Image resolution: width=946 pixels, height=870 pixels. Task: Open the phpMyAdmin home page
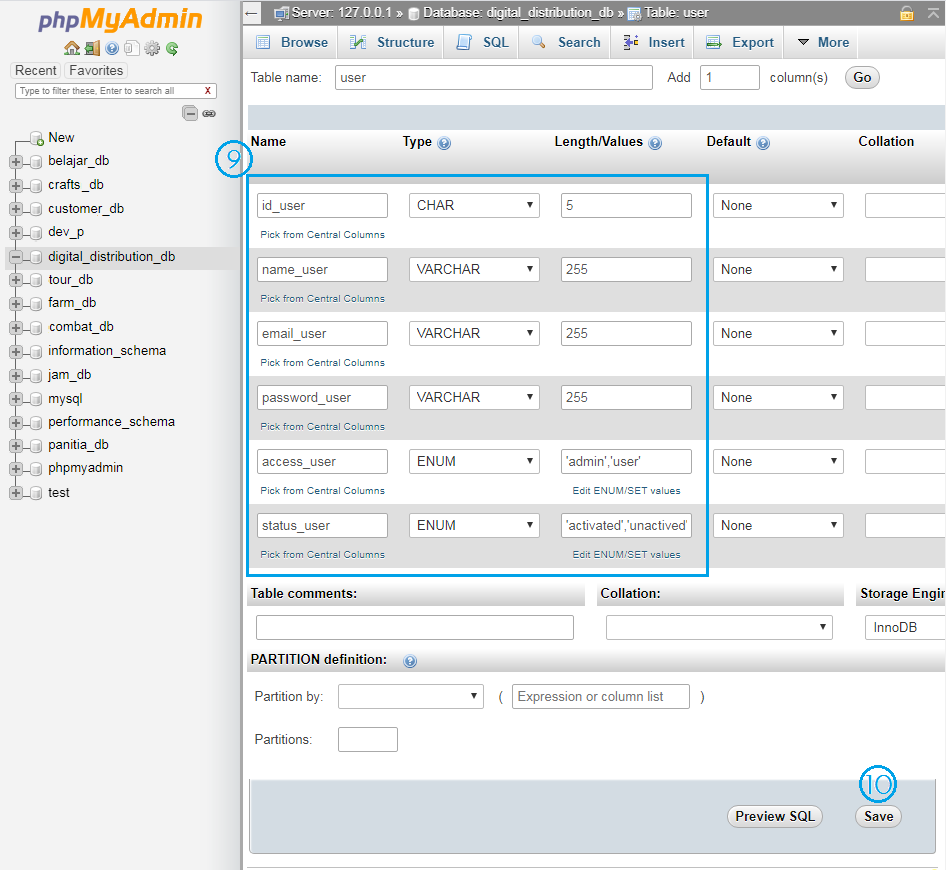click(x=71, y=47)
